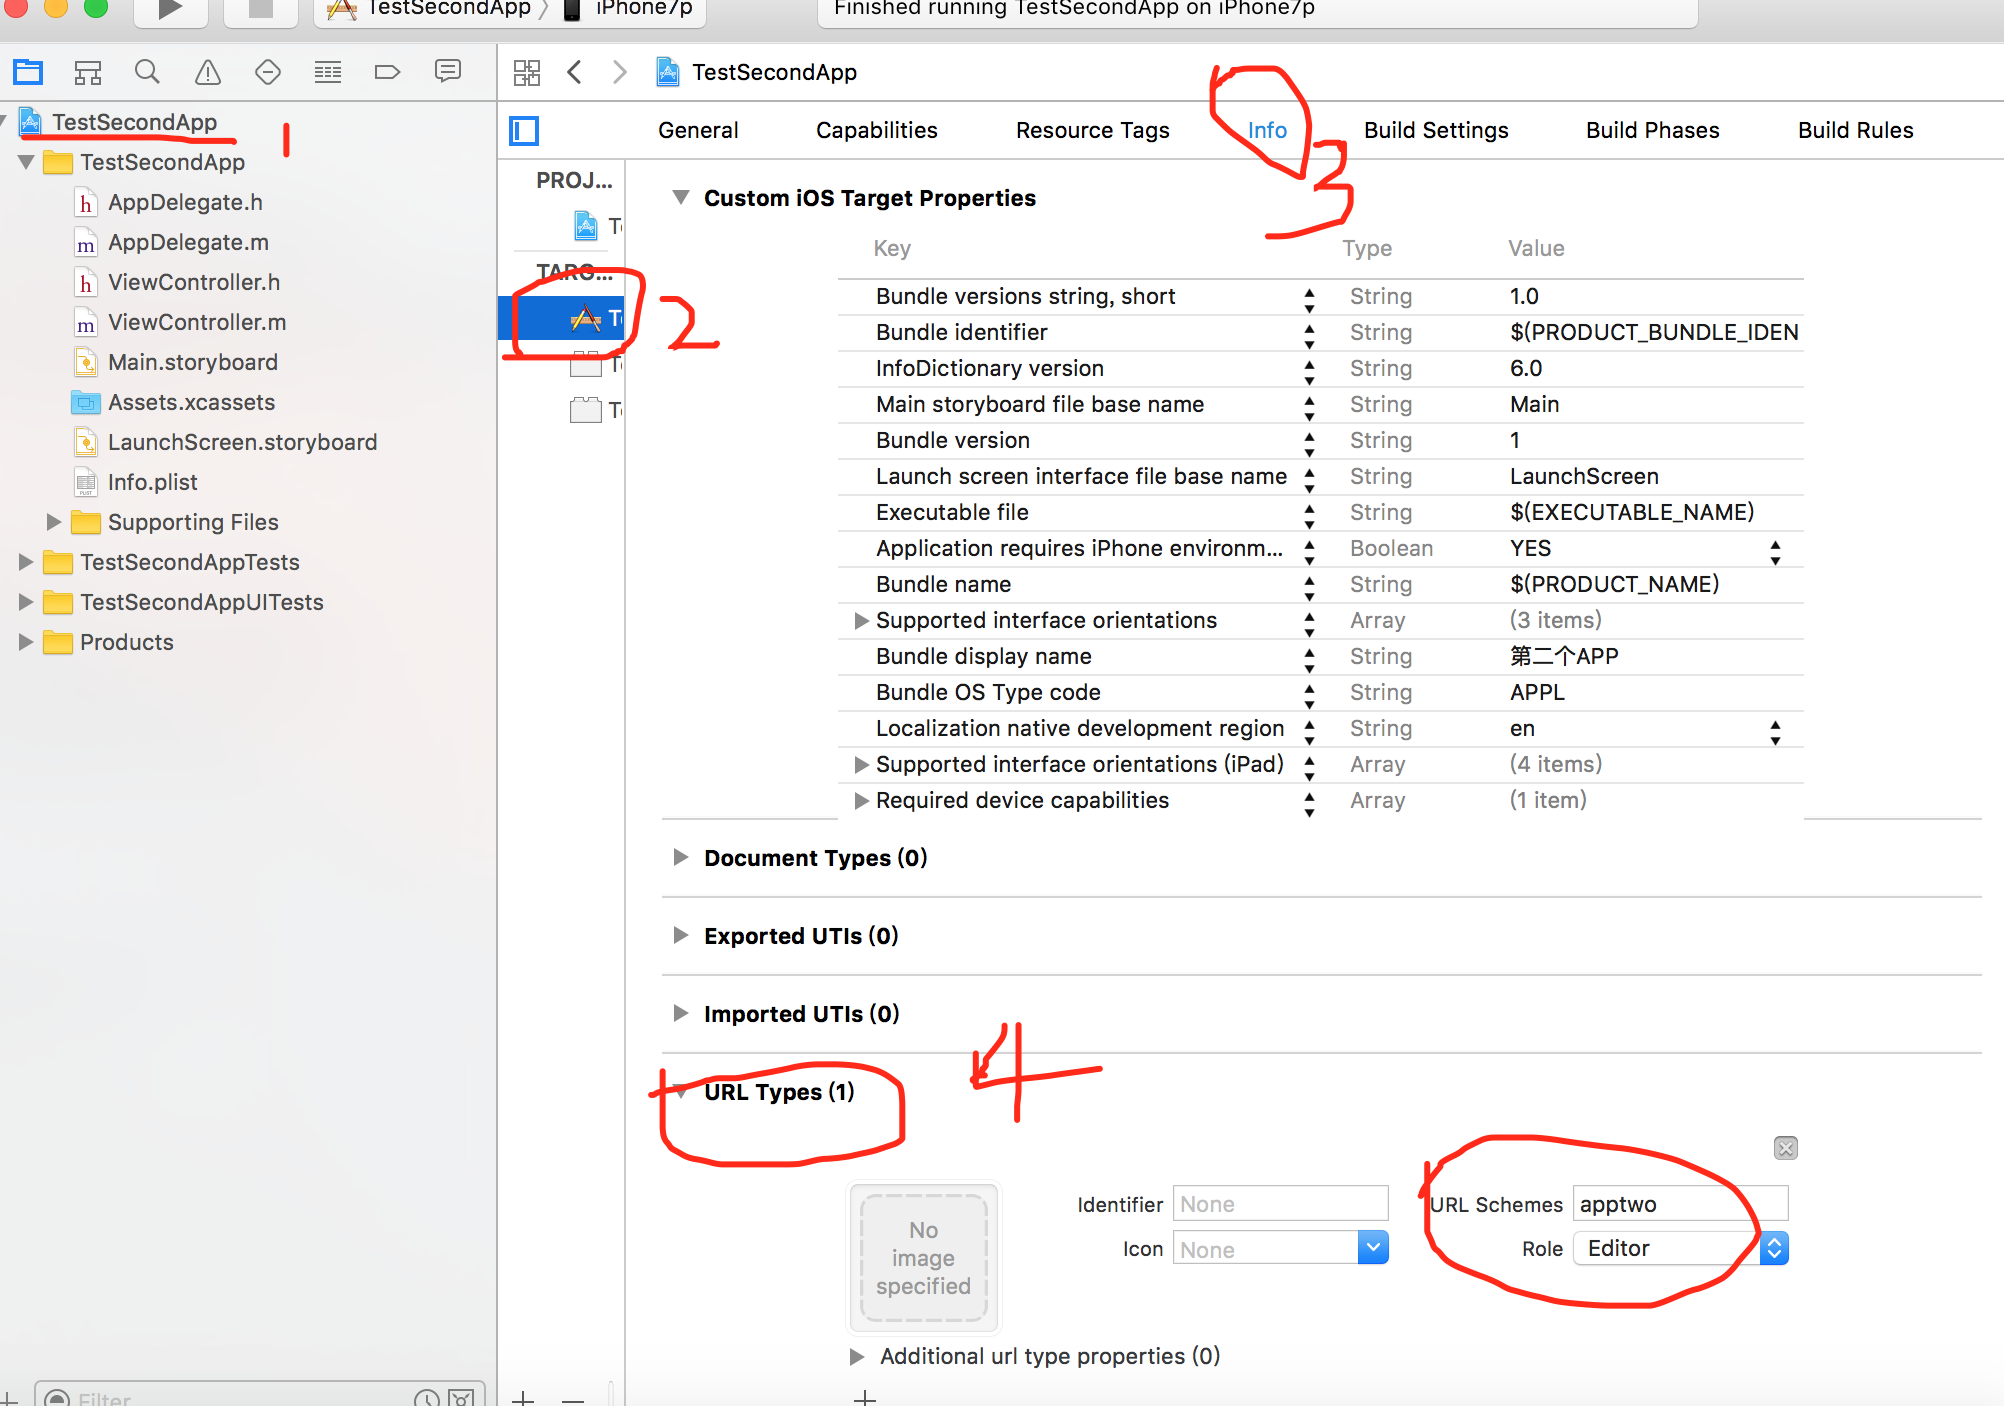
Task: Expand the Products group
Action: coord(26,642)
